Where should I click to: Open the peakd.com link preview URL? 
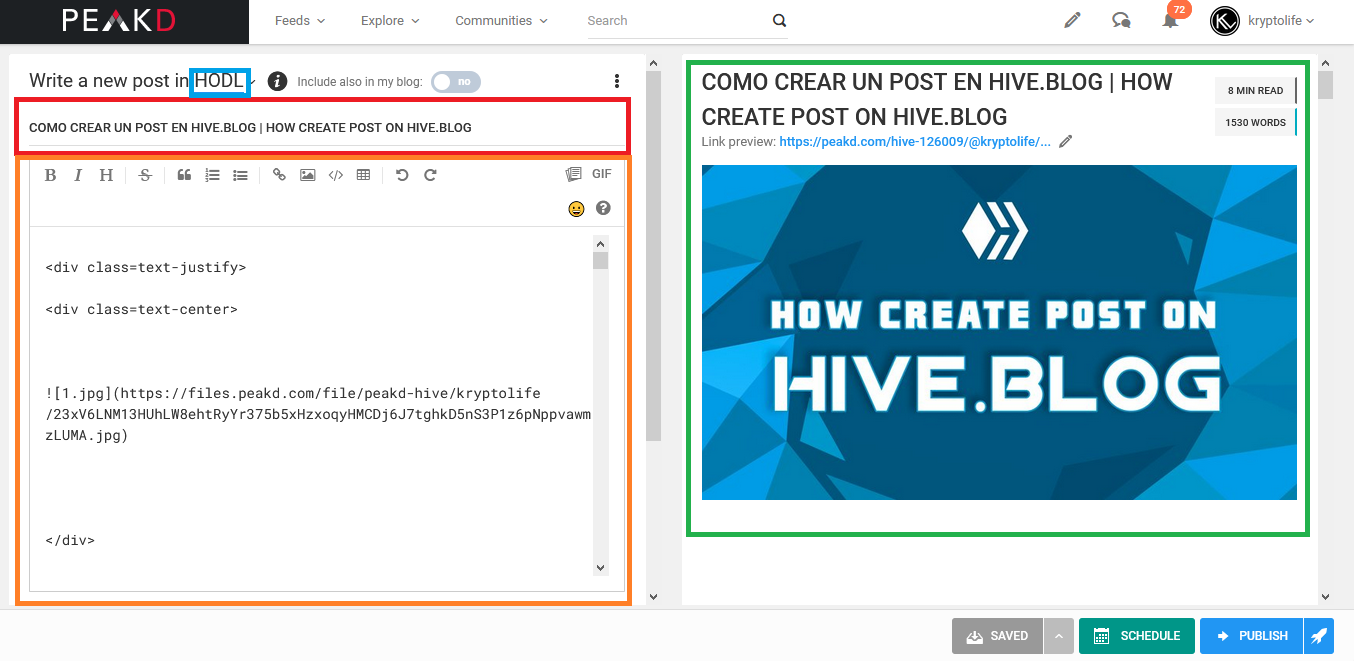(x=915, y=142)
